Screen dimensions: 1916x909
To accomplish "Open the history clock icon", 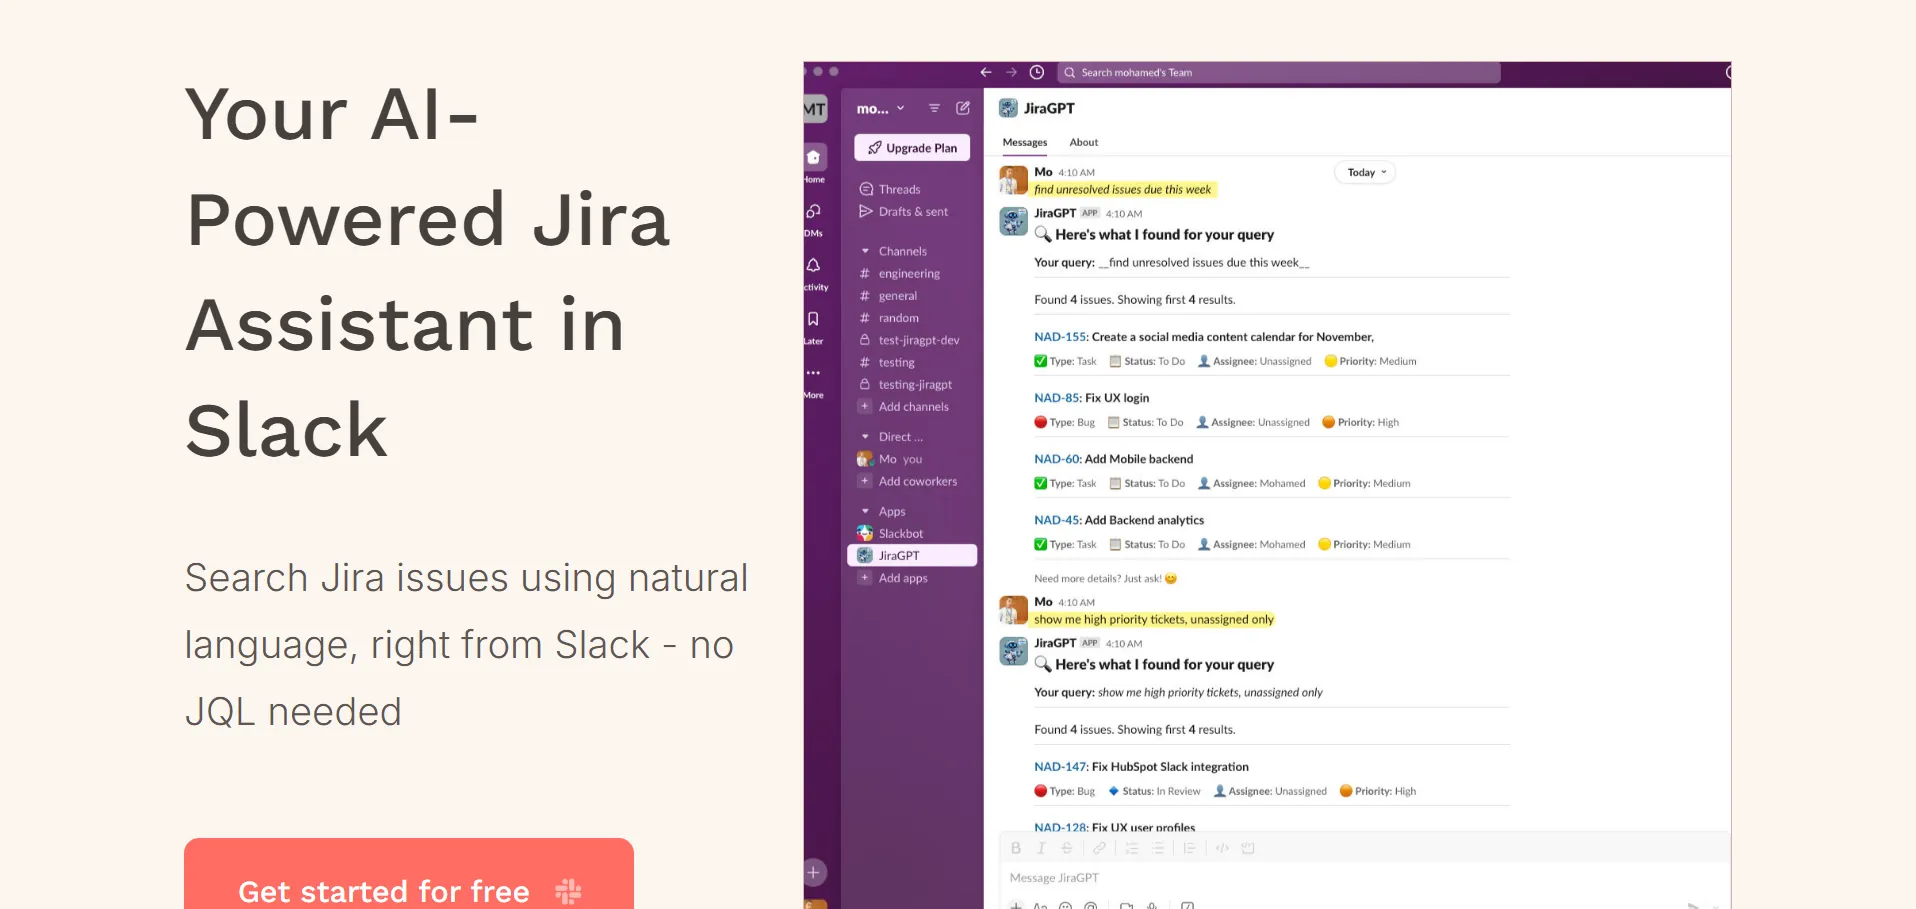I will tap(1037, 72).
